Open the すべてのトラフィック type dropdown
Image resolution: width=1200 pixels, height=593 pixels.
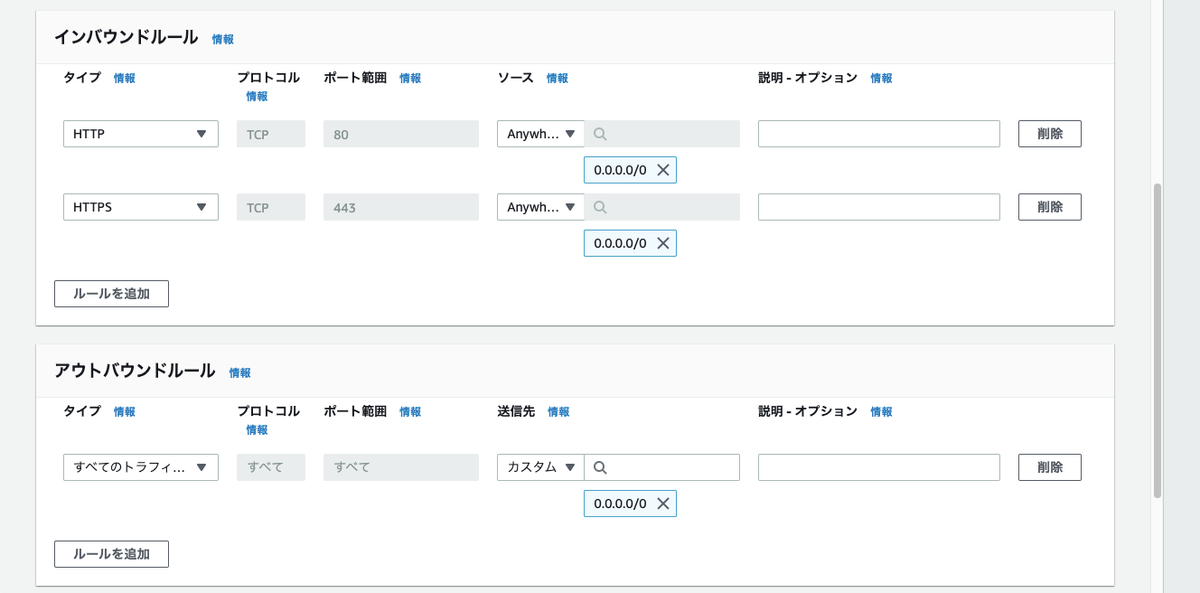140,467
